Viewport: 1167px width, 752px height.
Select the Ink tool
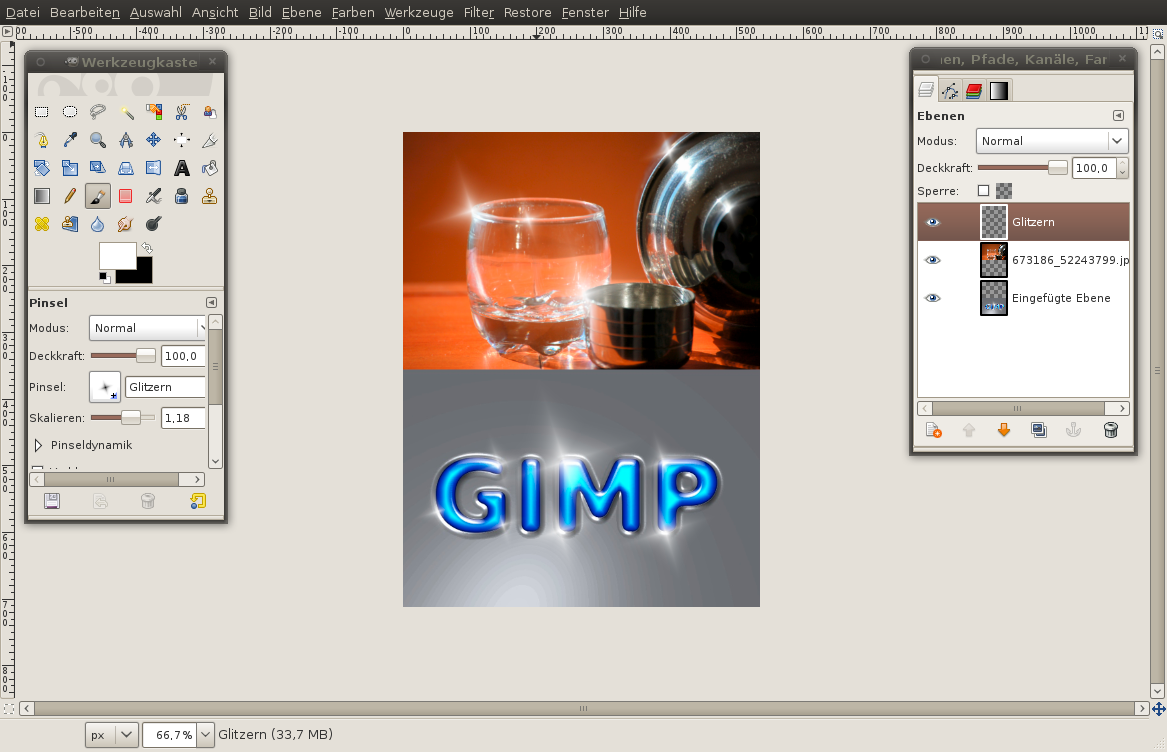point(182,196)
